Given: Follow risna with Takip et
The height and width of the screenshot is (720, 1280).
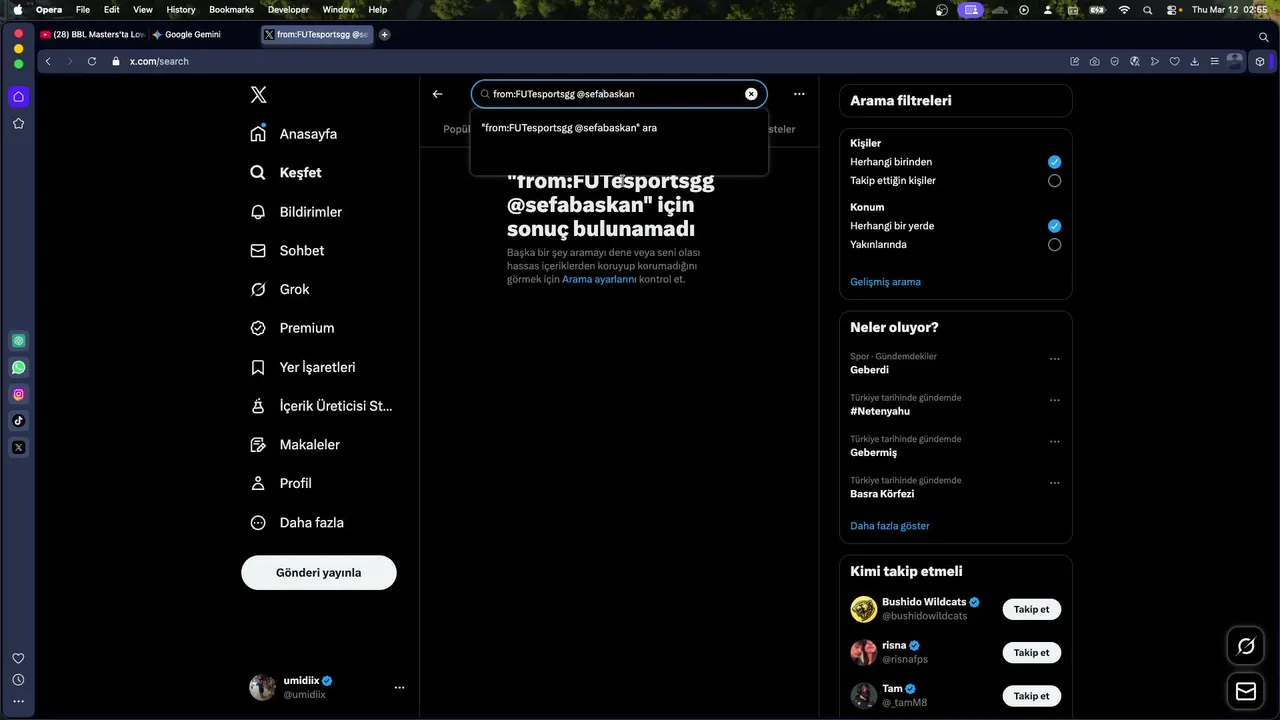Looking at the screenshot, I should tap(1031, 652).
